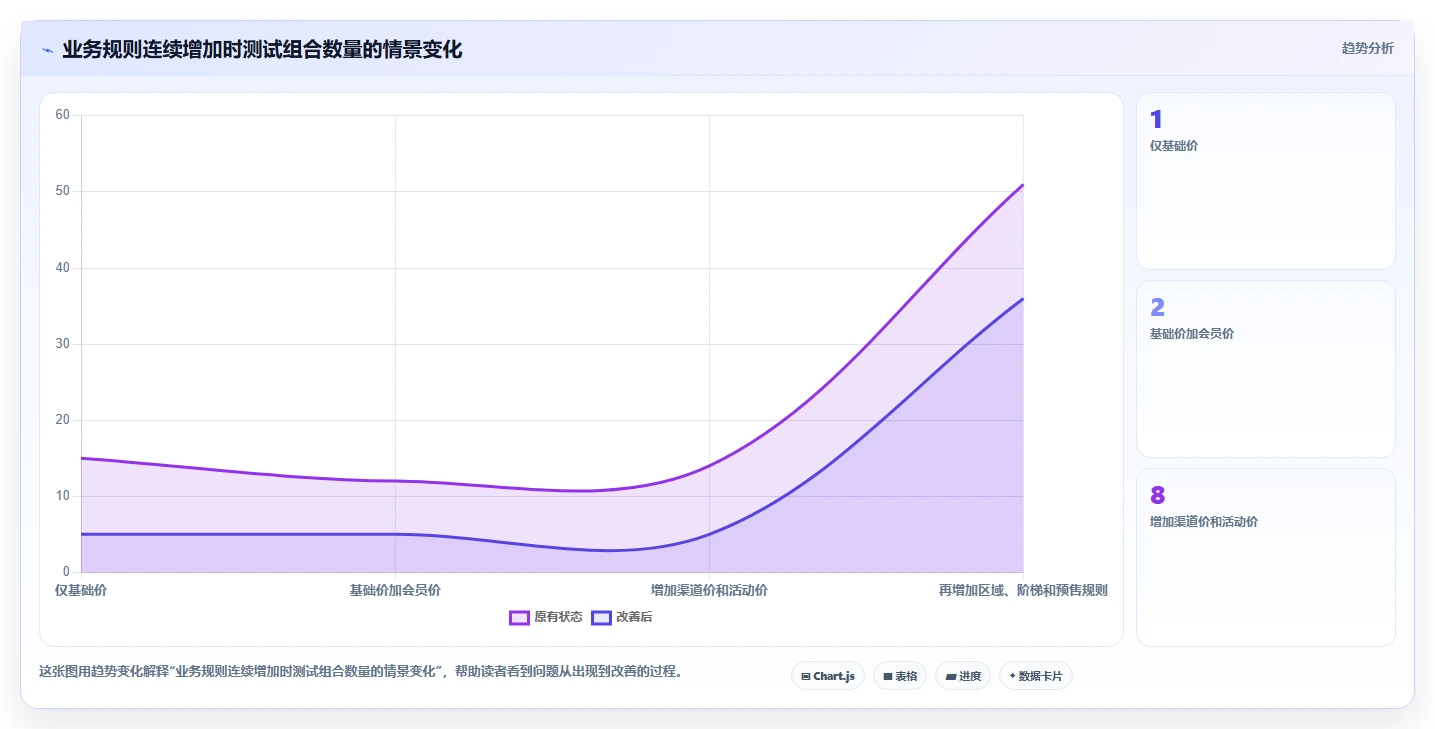Click the number 8 in third card
This screenshot has height=729, width=1435.
pos(1158,496)
